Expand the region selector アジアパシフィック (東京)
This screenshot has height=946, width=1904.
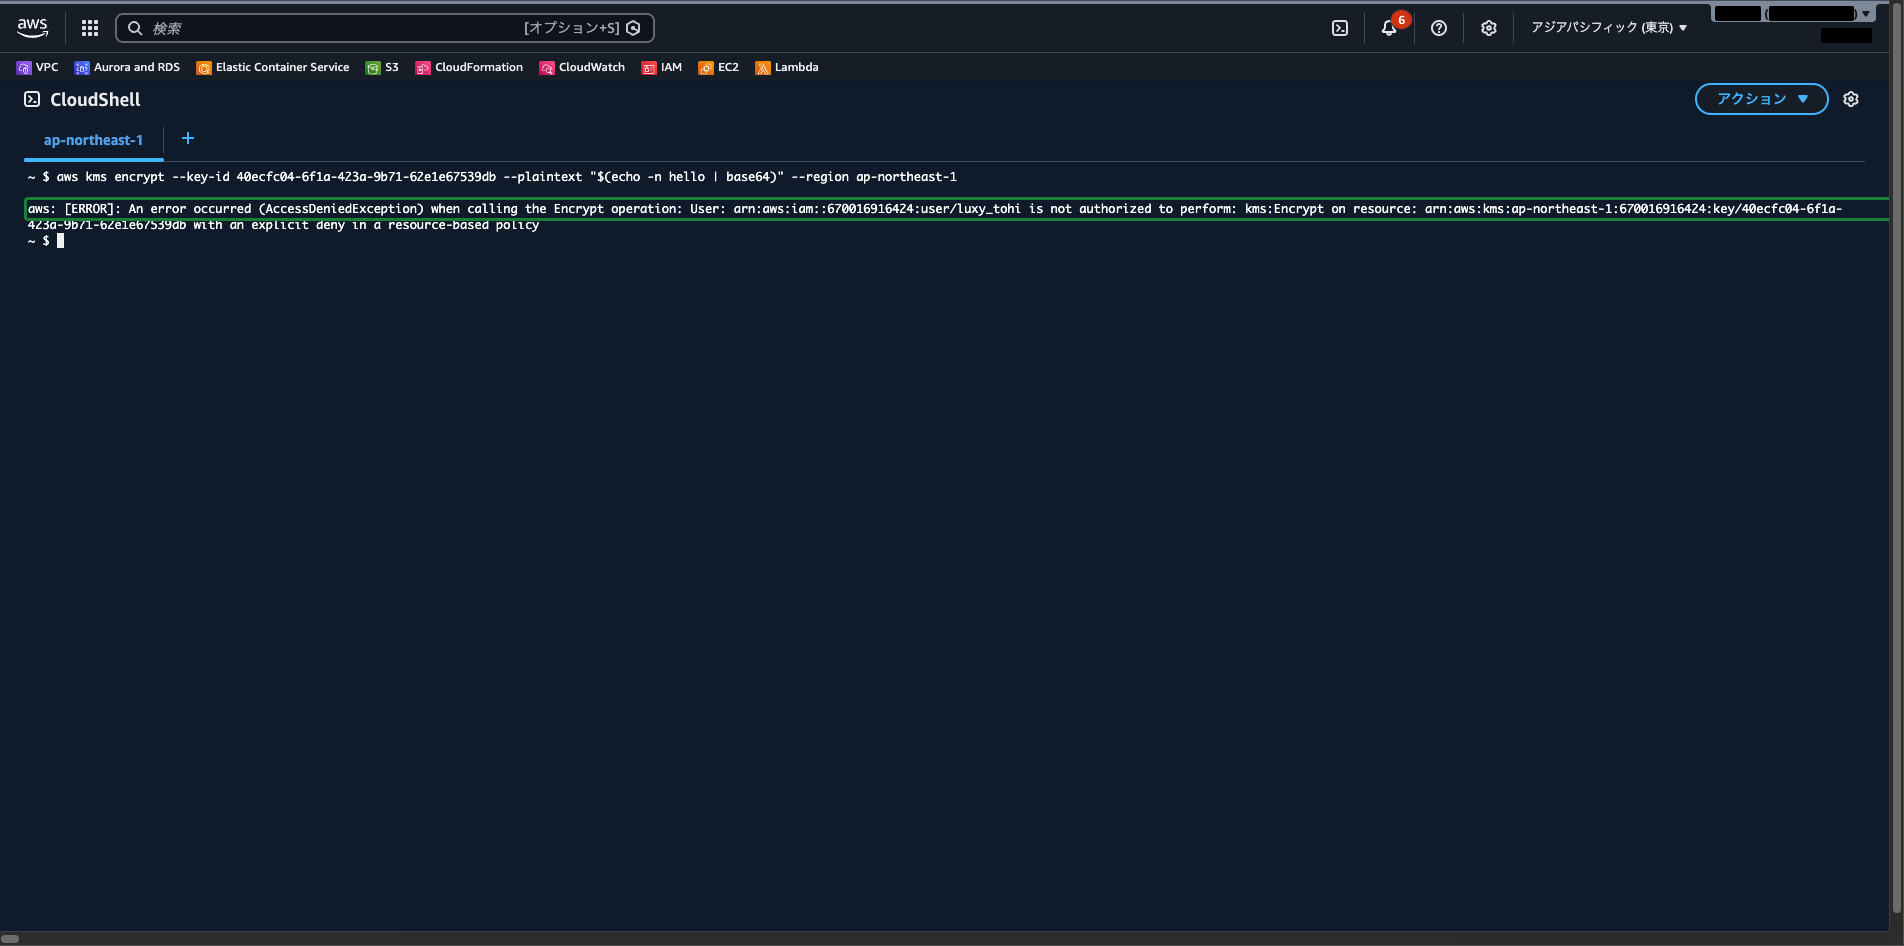1609,28
